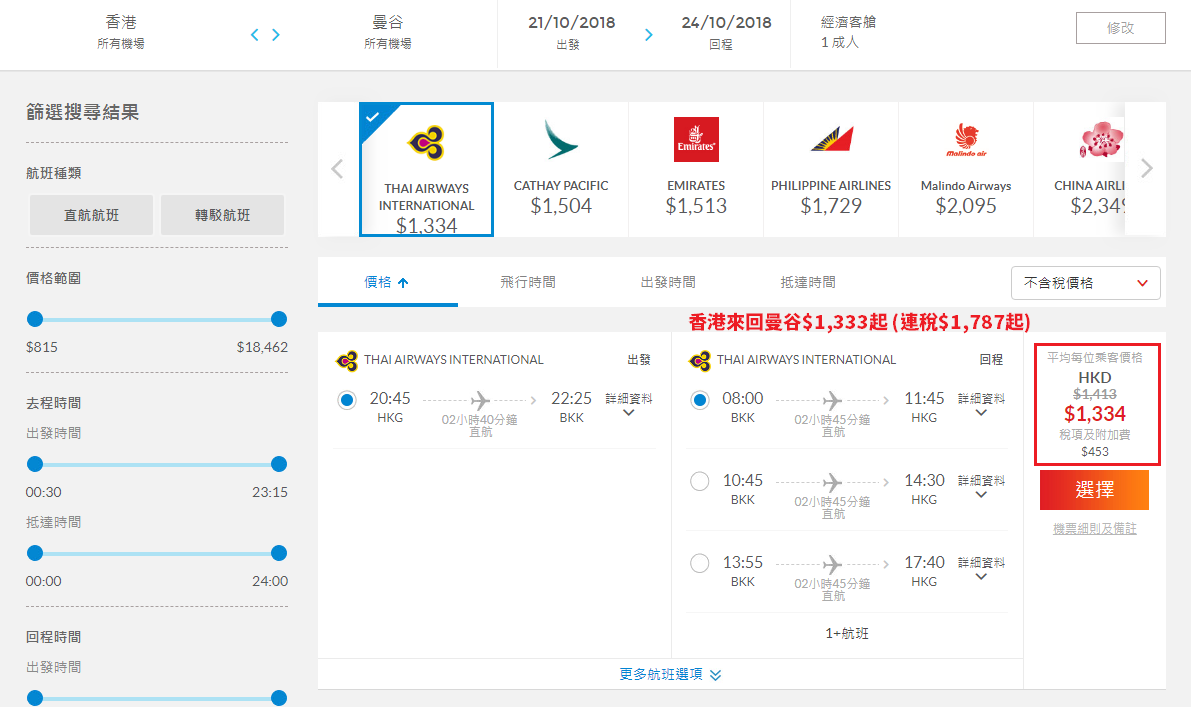Click the Emirates logo
1191x707 pixels.
pyautogui.click(x=696, y=140)
